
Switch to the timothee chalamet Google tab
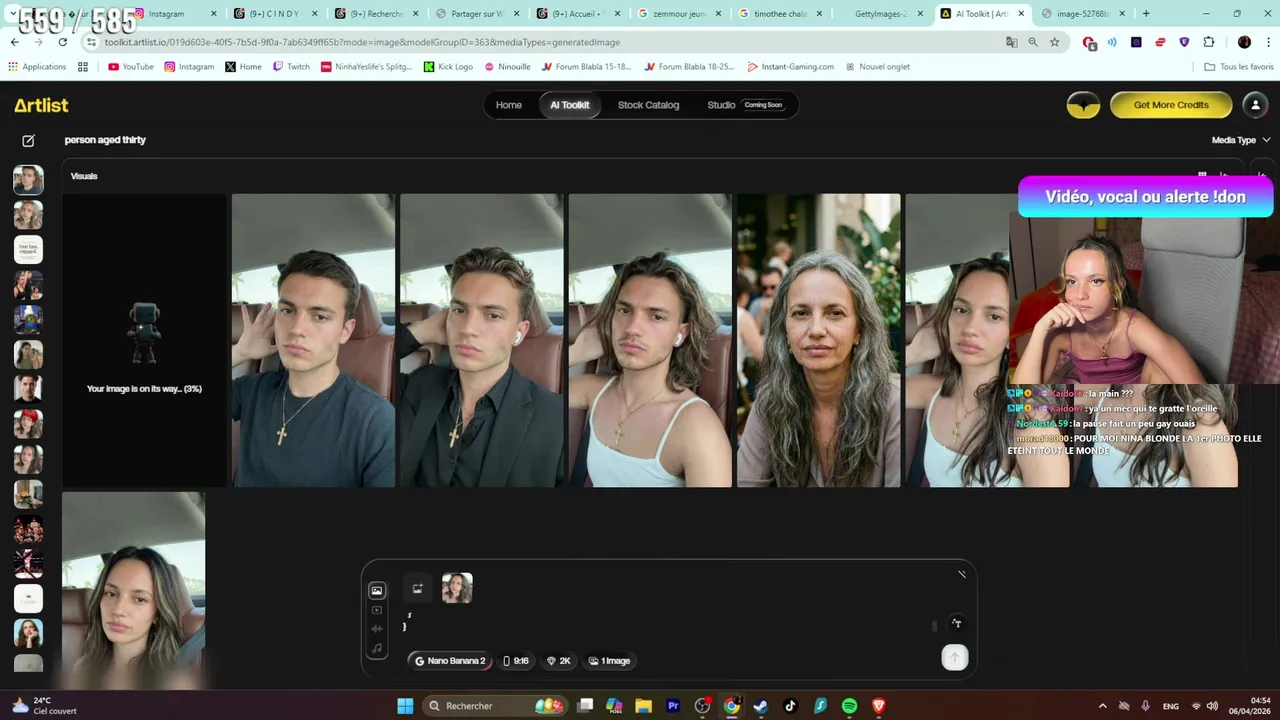pos(781,14)
